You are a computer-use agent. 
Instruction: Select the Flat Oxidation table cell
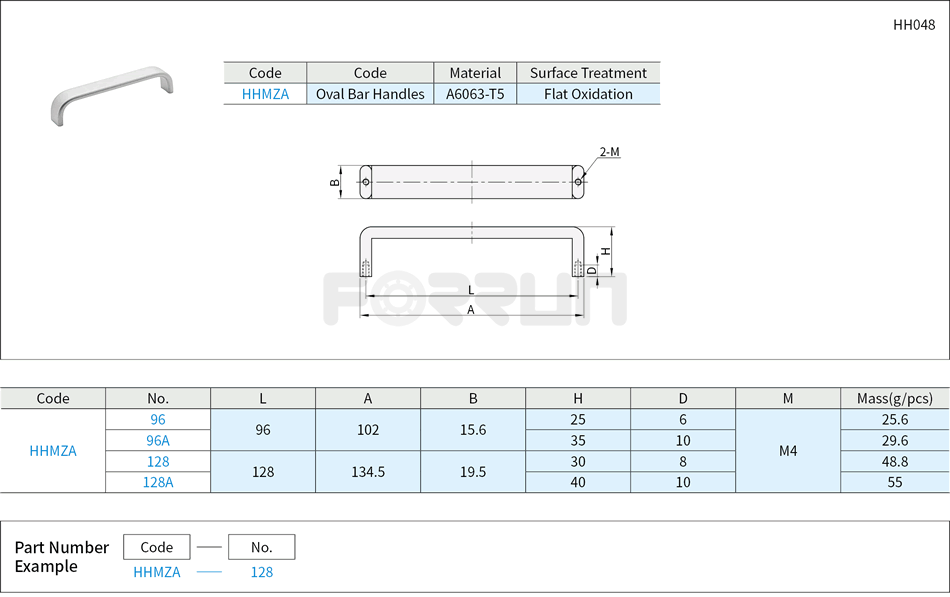[x=589, y=93]
